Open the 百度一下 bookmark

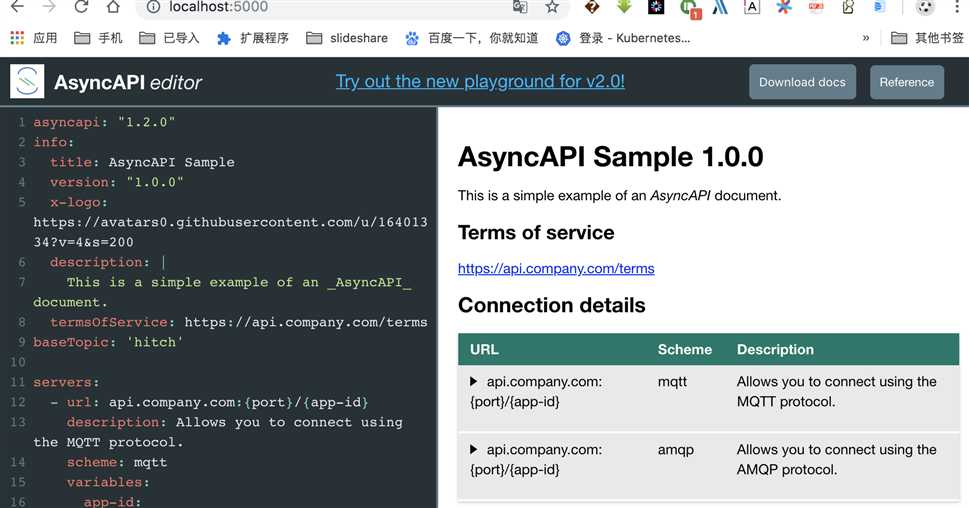point(471,38)
